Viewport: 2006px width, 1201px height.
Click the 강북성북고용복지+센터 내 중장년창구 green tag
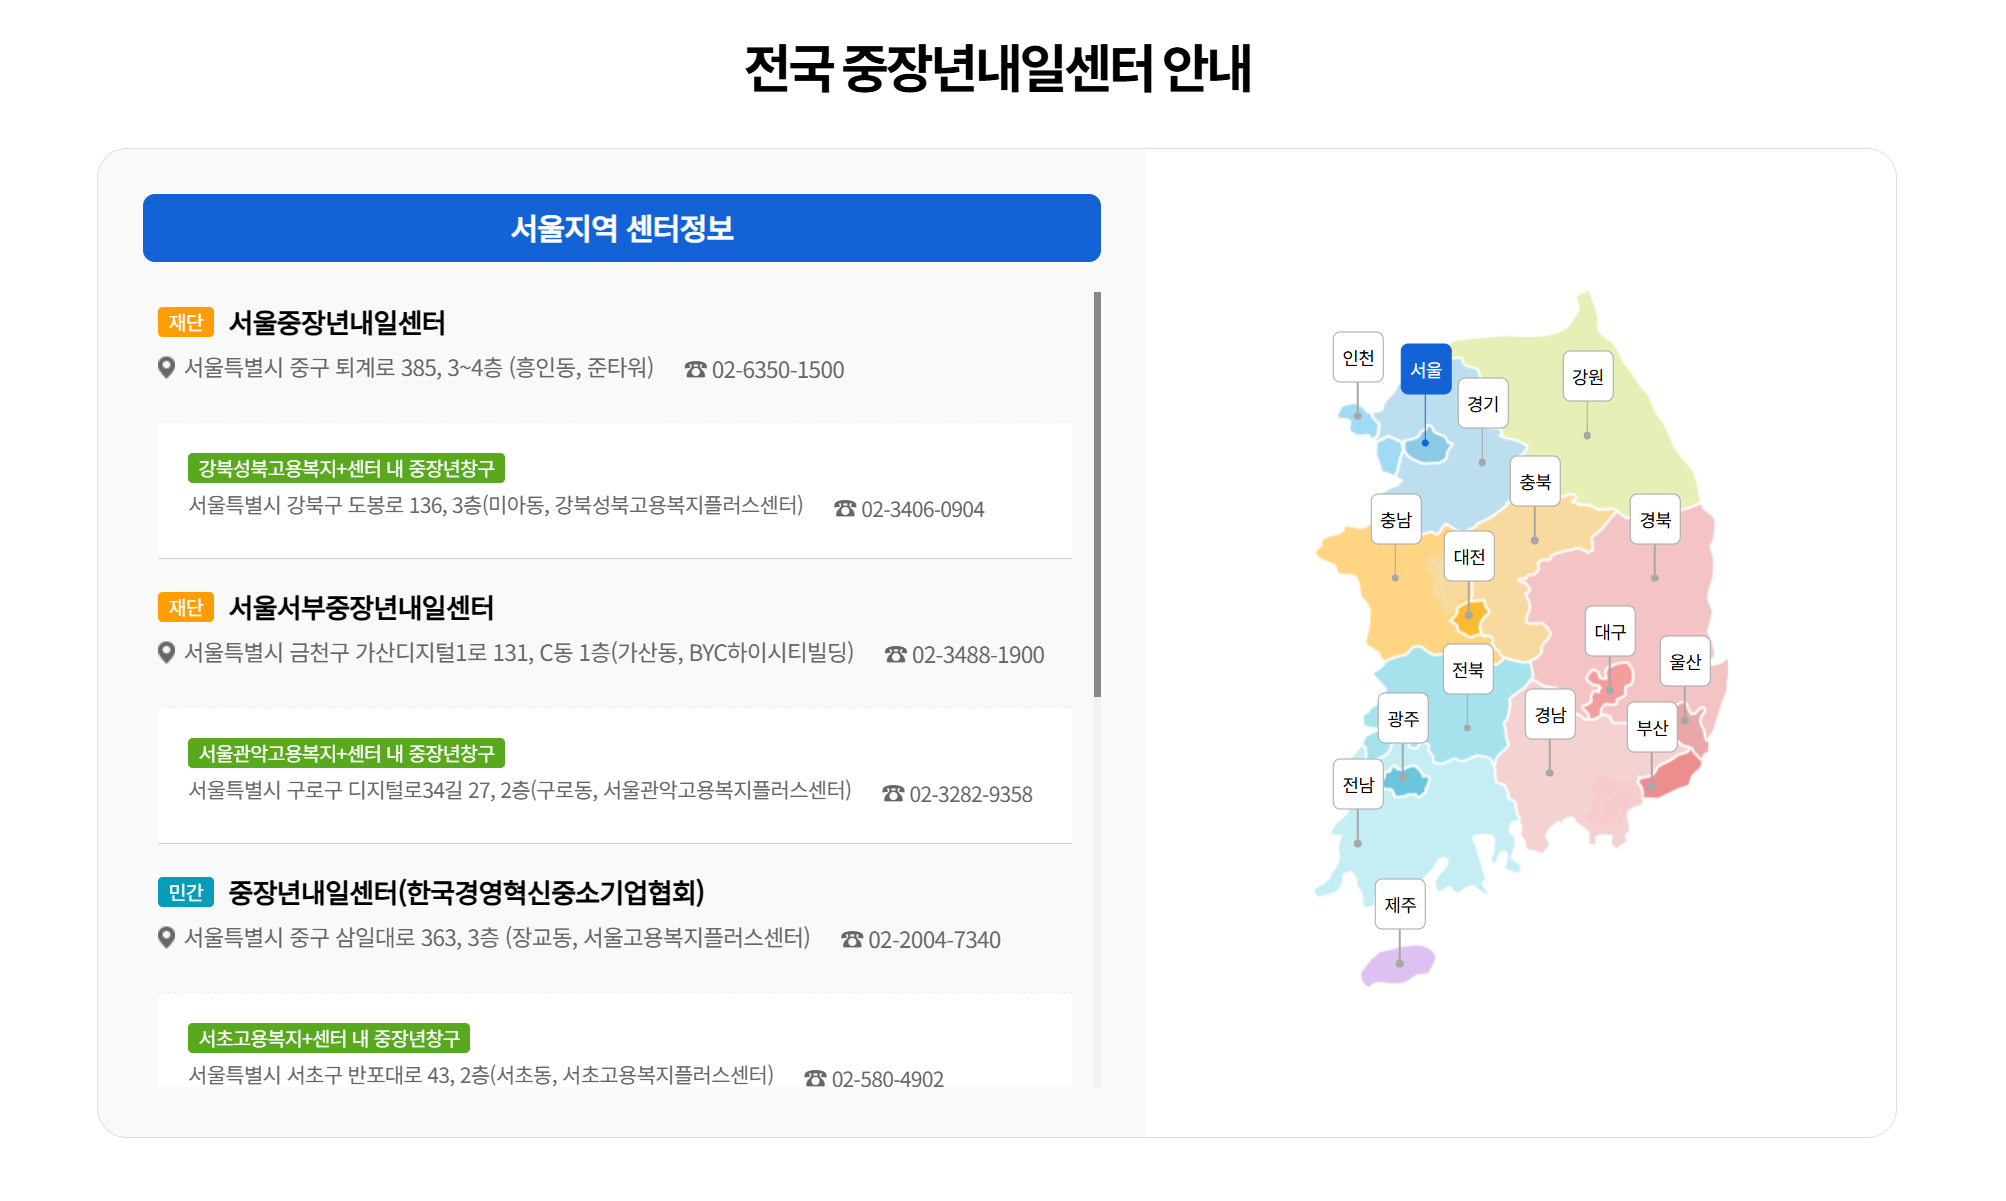pos(346,468)
